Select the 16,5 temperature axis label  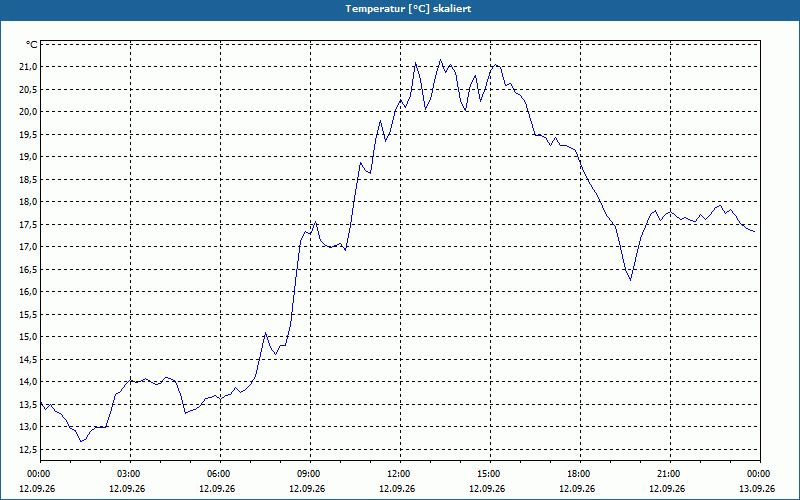pyautogui.click(x=28, y=269)
